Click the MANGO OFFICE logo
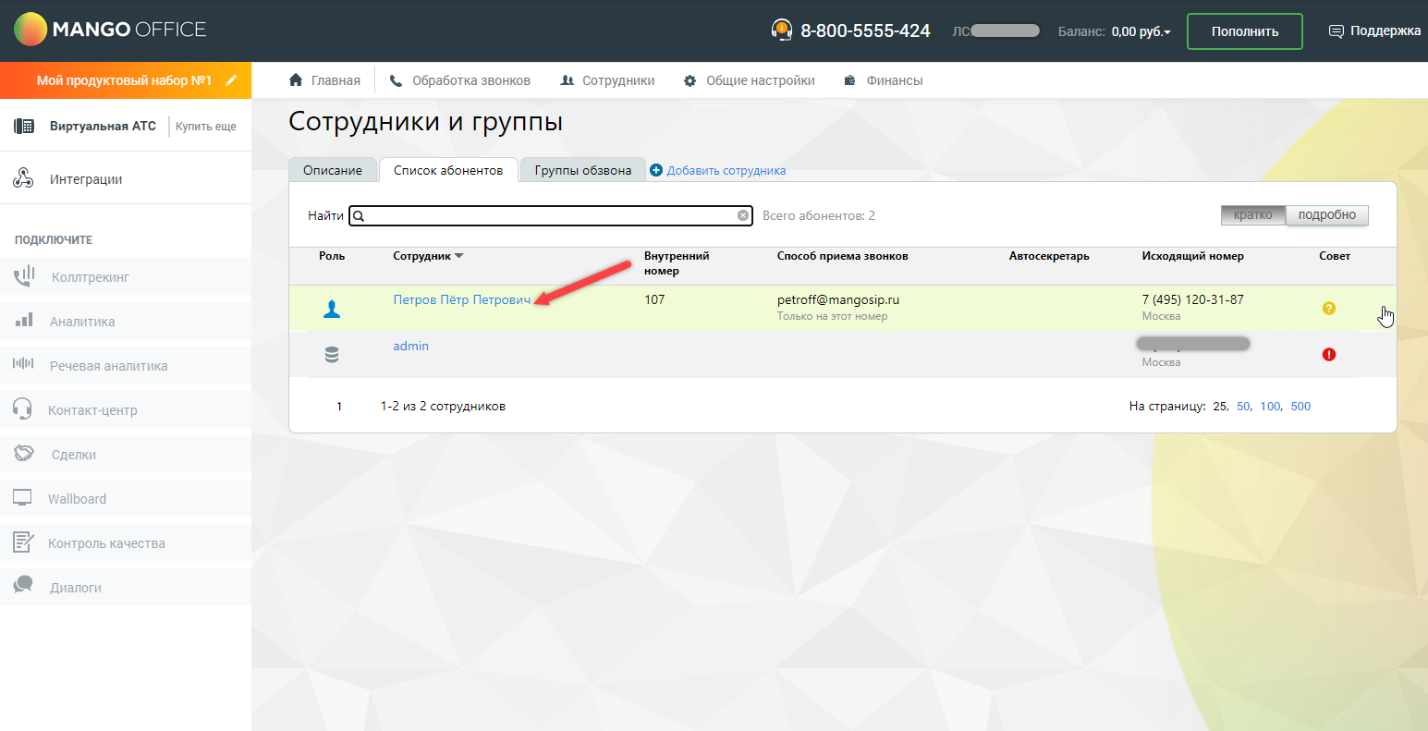 click(x=110, y=30)
